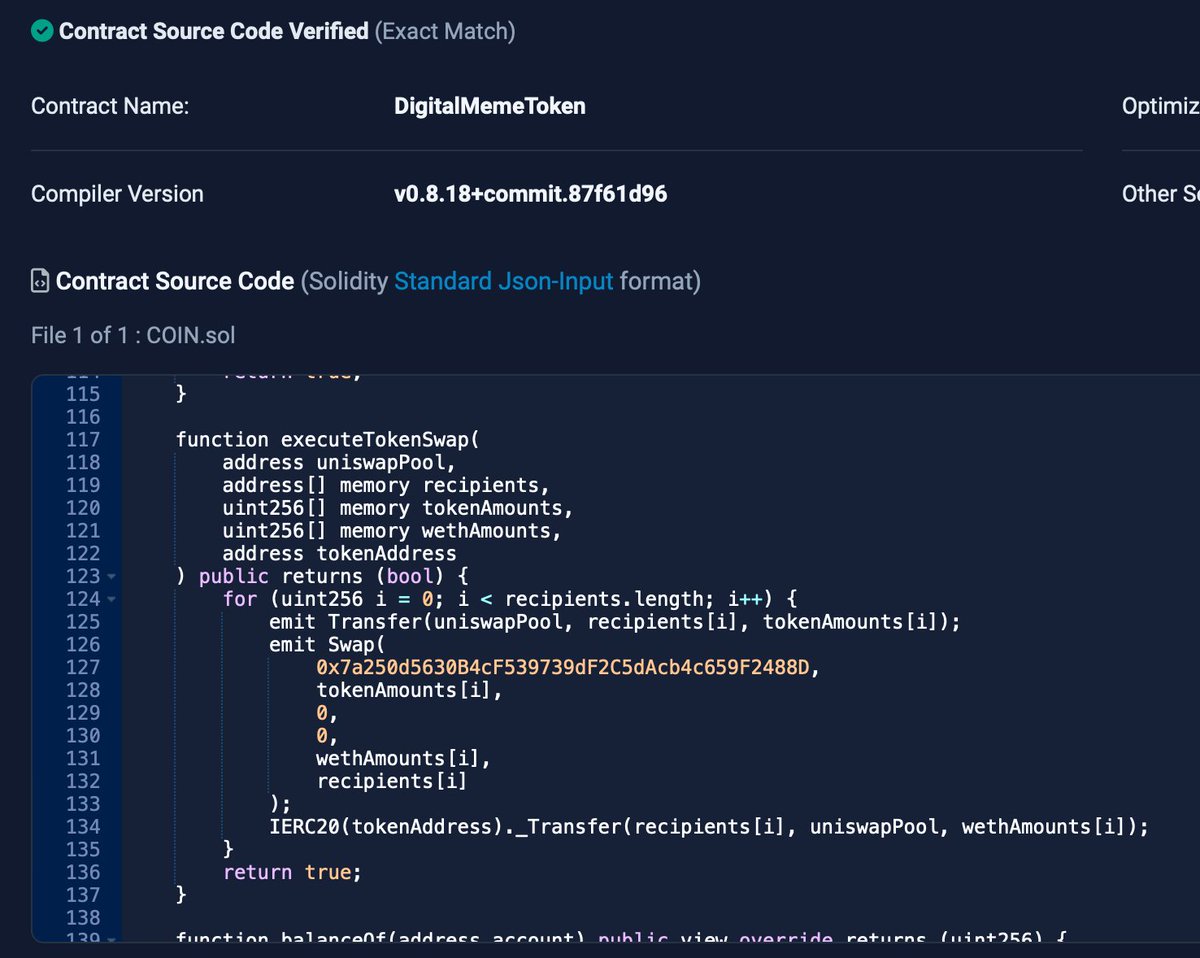Viewport: 1200px width, 958px height.
Task: Click the Other Se... label in the next column
Action: tap(1161, 194)
